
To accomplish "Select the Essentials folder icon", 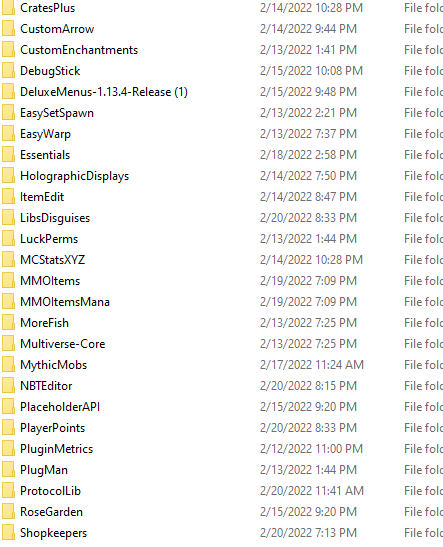I will coord(8,155).
